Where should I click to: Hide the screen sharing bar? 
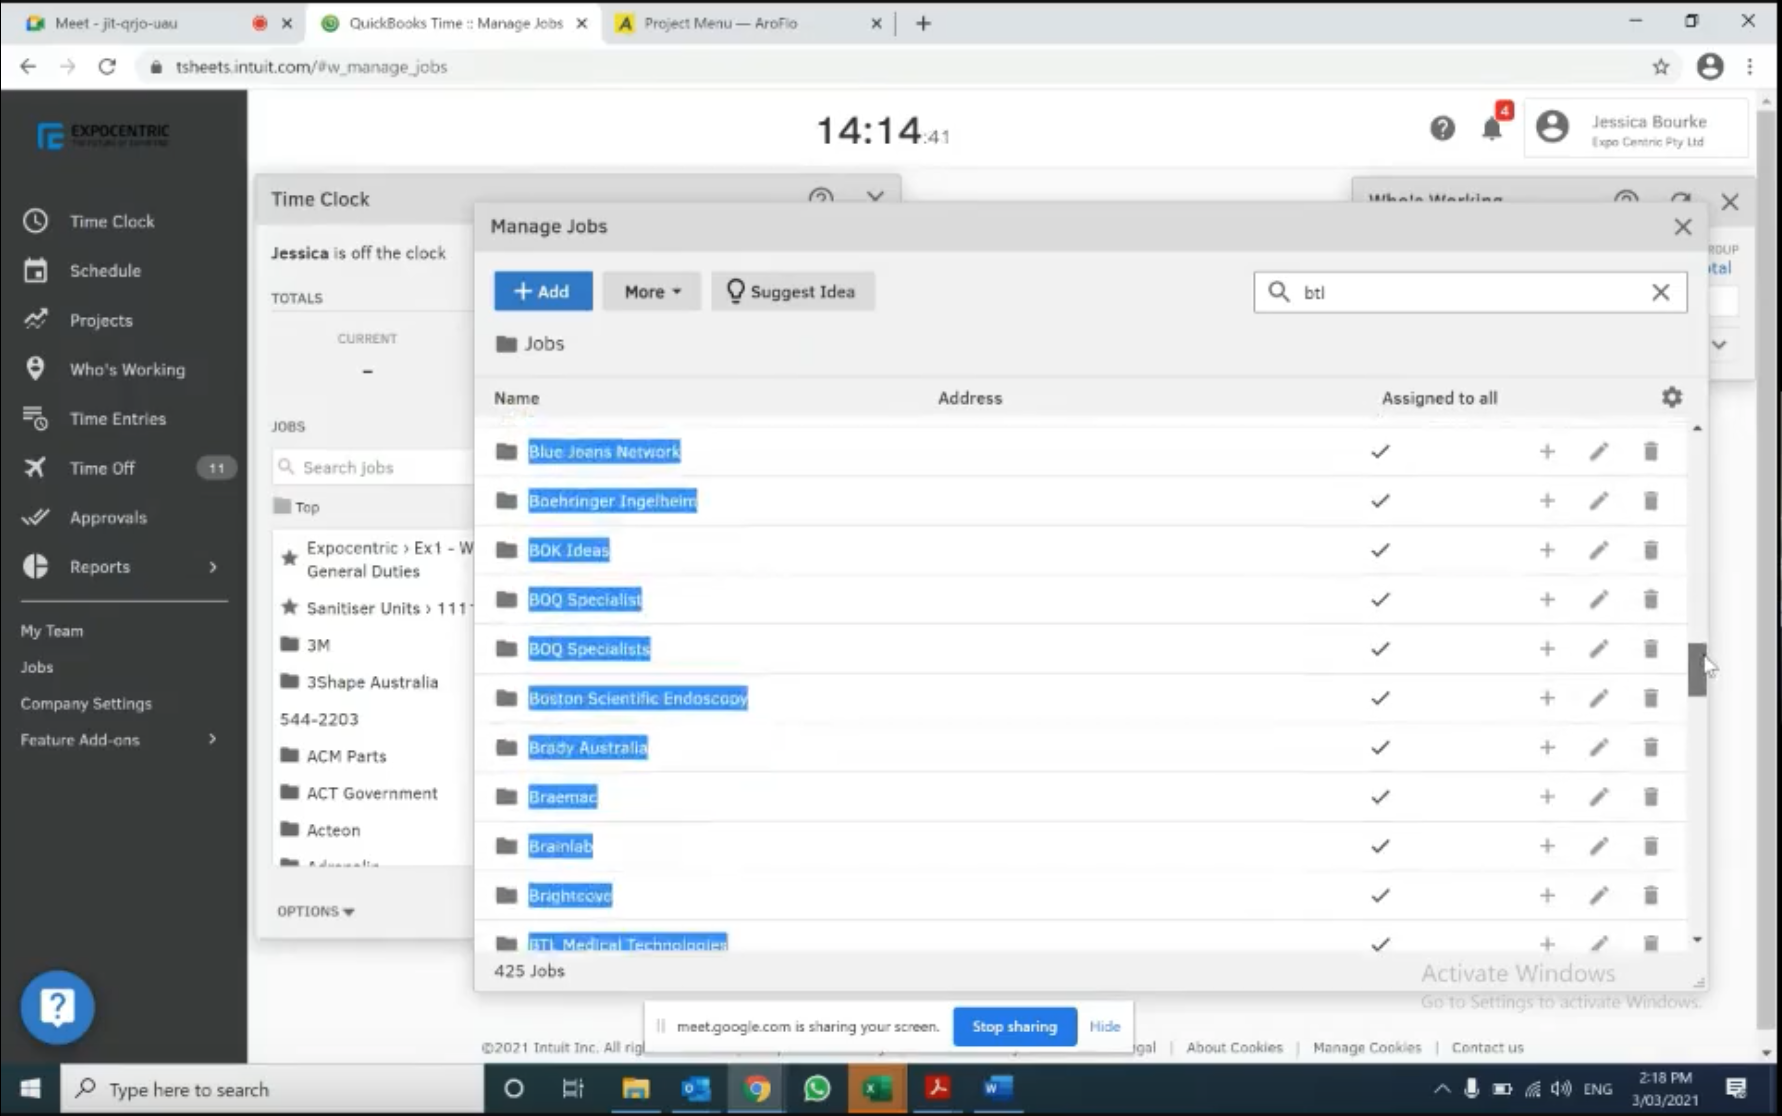click(1105, 1026)
